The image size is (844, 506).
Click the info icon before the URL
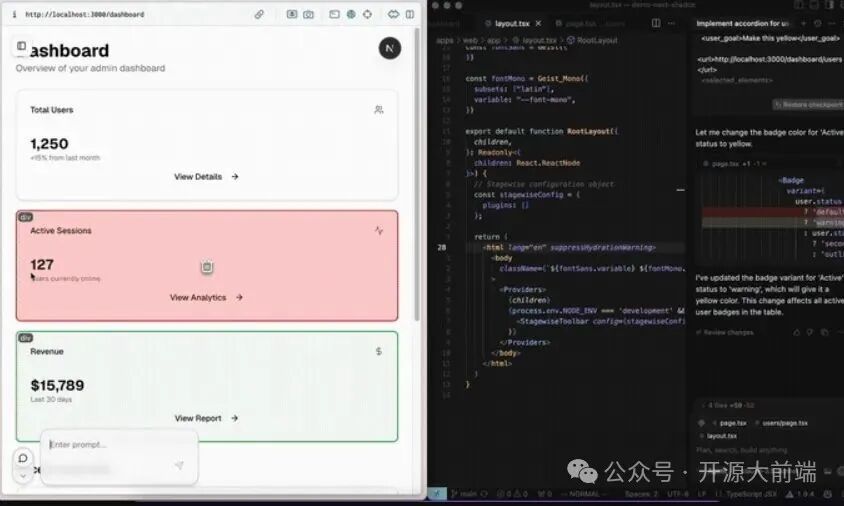click(x=15, y=15)
